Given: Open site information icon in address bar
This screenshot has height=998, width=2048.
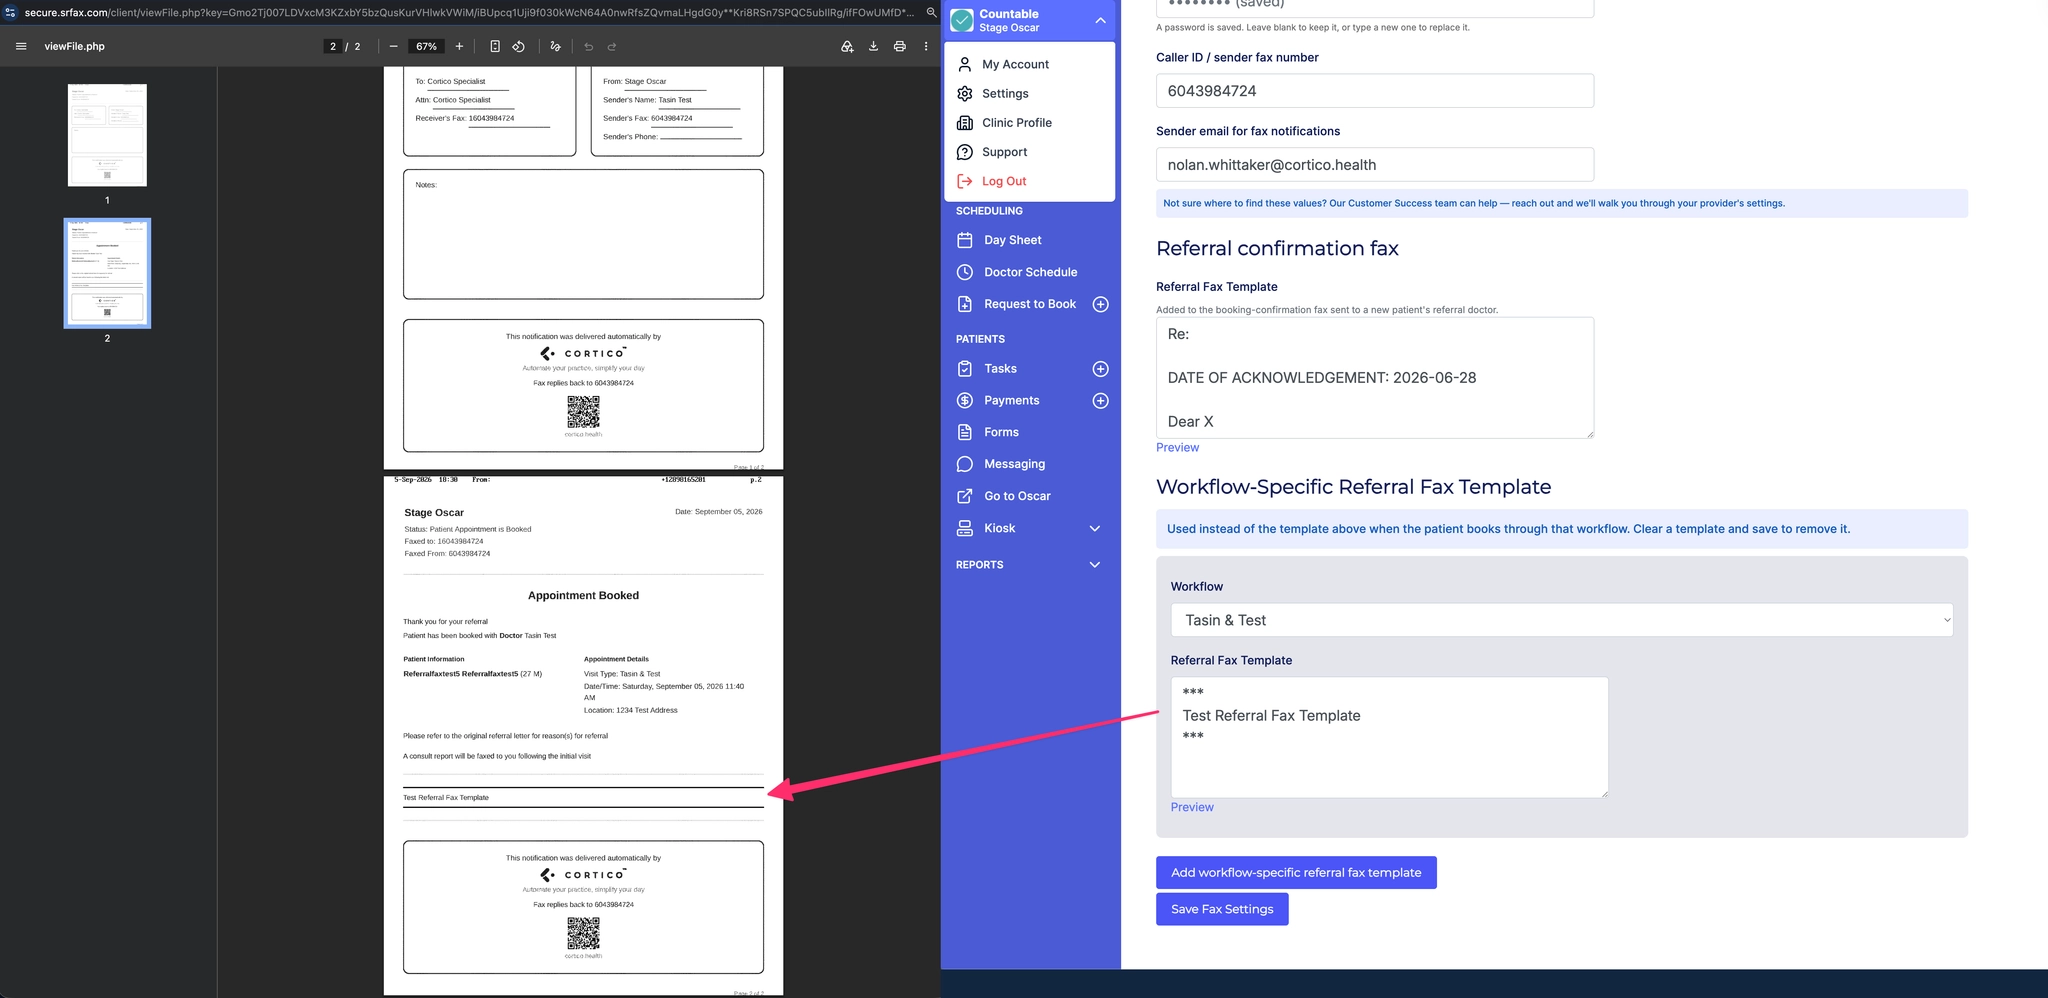Looking at the screenshot, I should click(10, 12).
